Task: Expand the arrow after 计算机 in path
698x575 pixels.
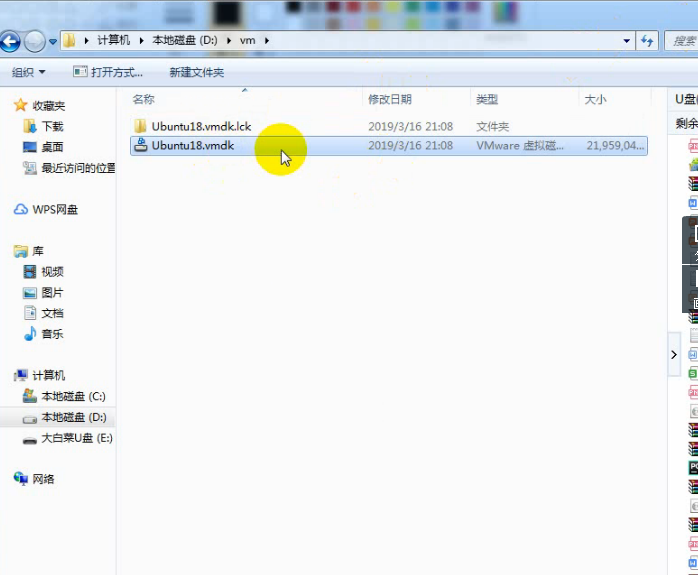Action: (x=142, y=40)
